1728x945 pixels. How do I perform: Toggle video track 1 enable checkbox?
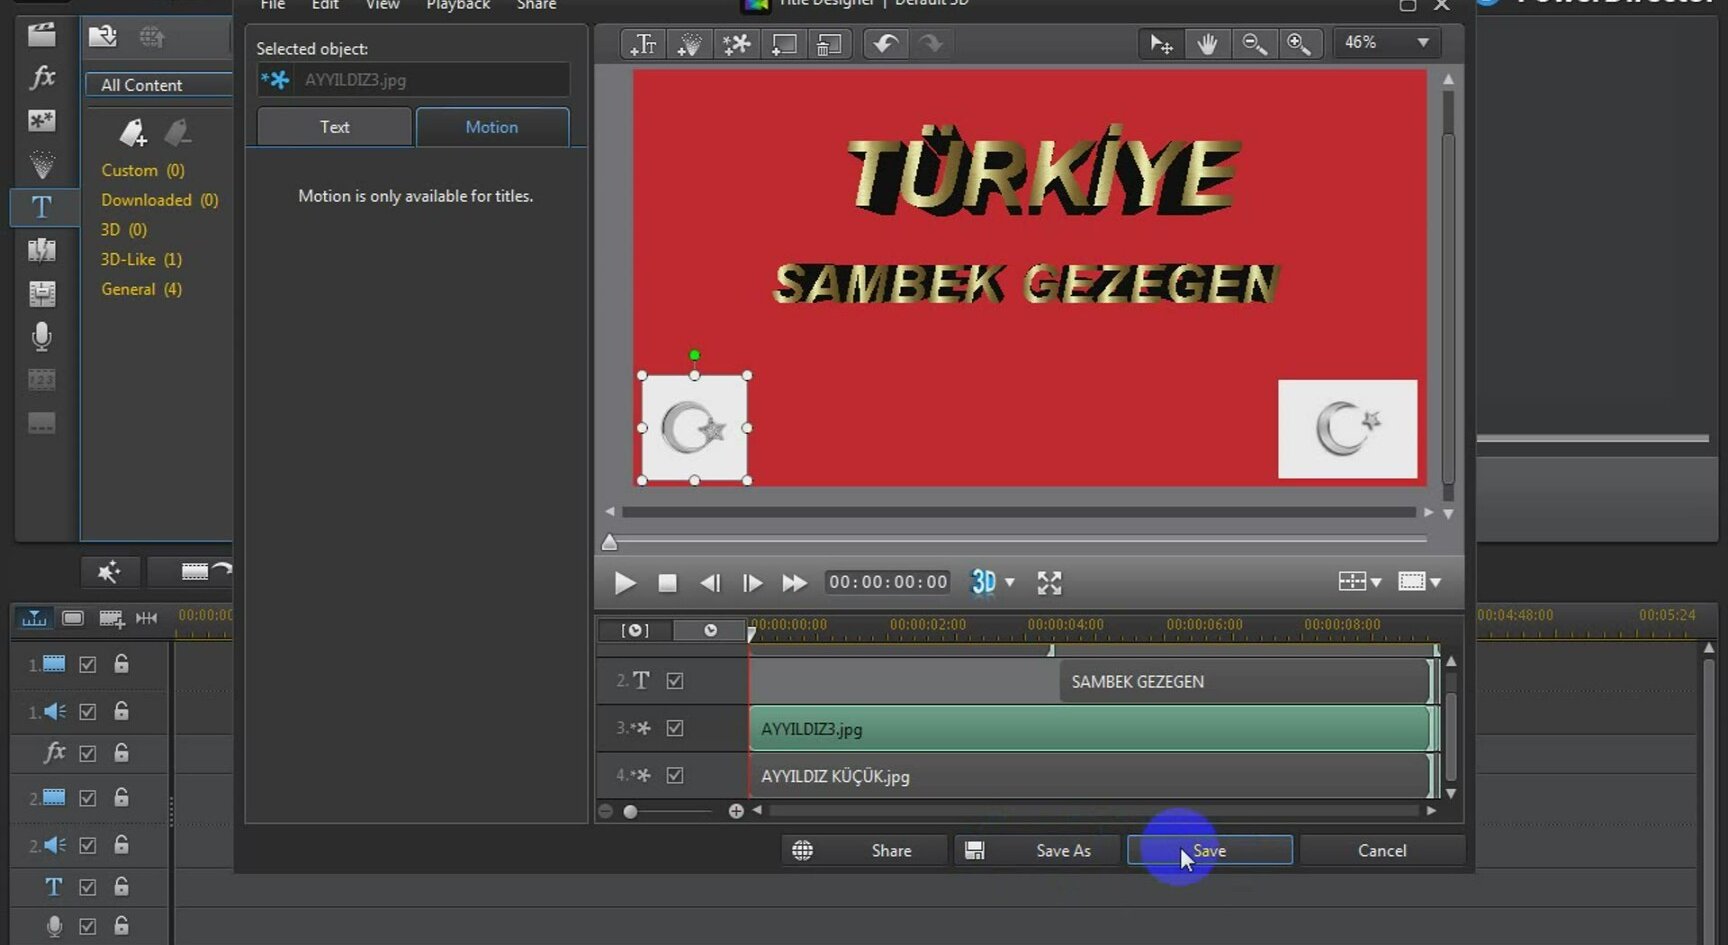point(88,664)
